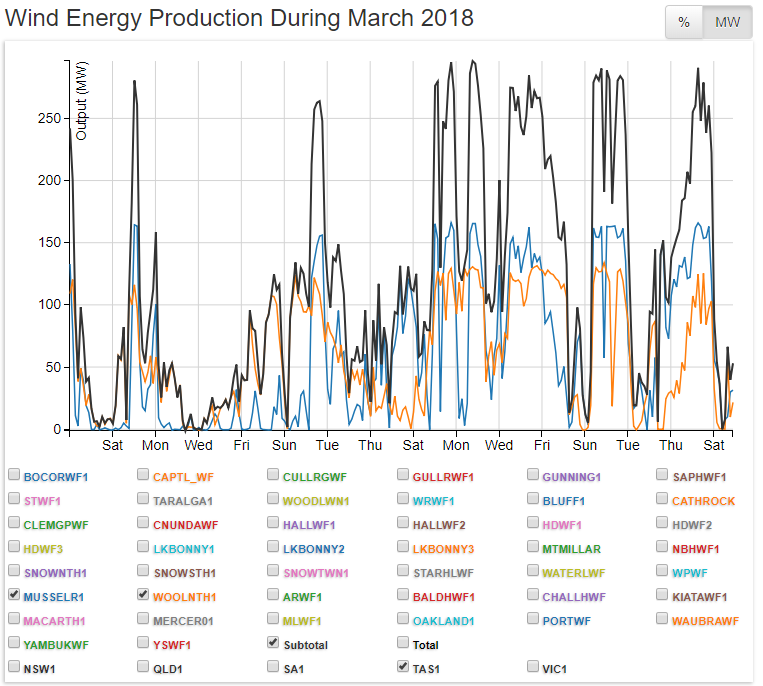Switch the chart to percent view

pos(684,22)
